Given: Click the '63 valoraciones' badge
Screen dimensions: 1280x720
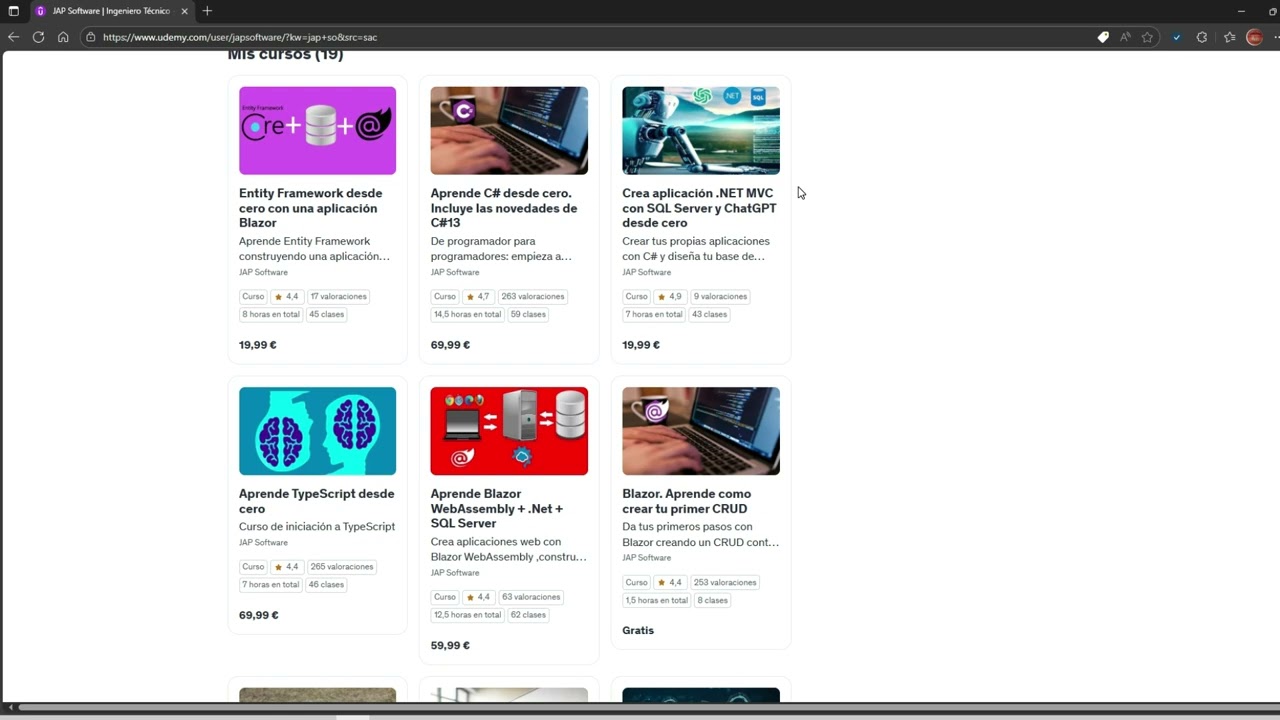Looking at the screenshot, I should 531,597.
